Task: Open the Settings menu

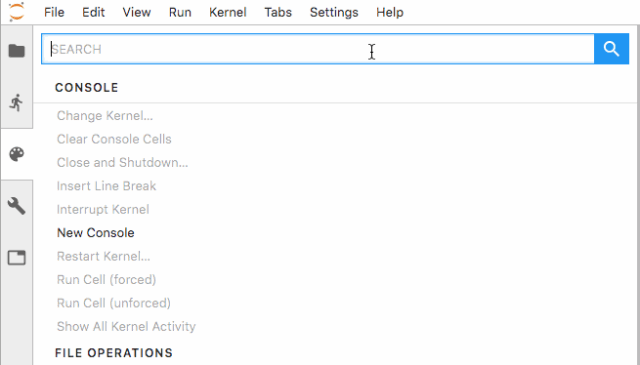Action: [x=334, y=12]
